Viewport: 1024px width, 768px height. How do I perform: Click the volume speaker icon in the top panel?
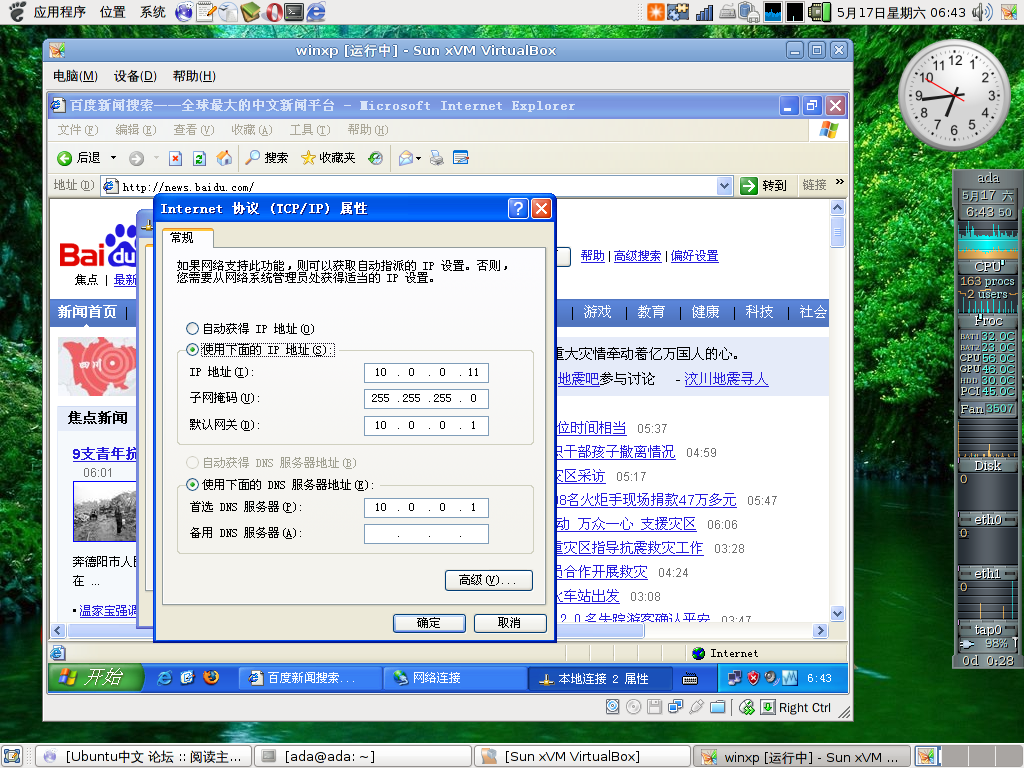tap(982, 12)
